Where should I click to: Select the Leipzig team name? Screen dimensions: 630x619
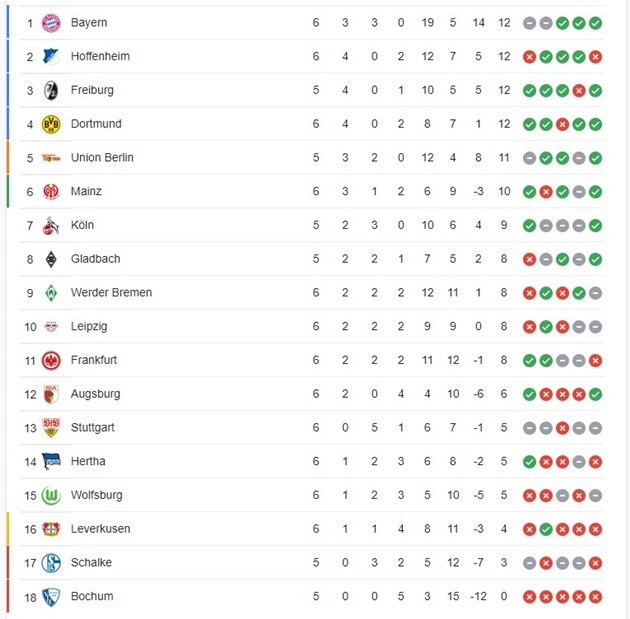[x=89, y=326]
